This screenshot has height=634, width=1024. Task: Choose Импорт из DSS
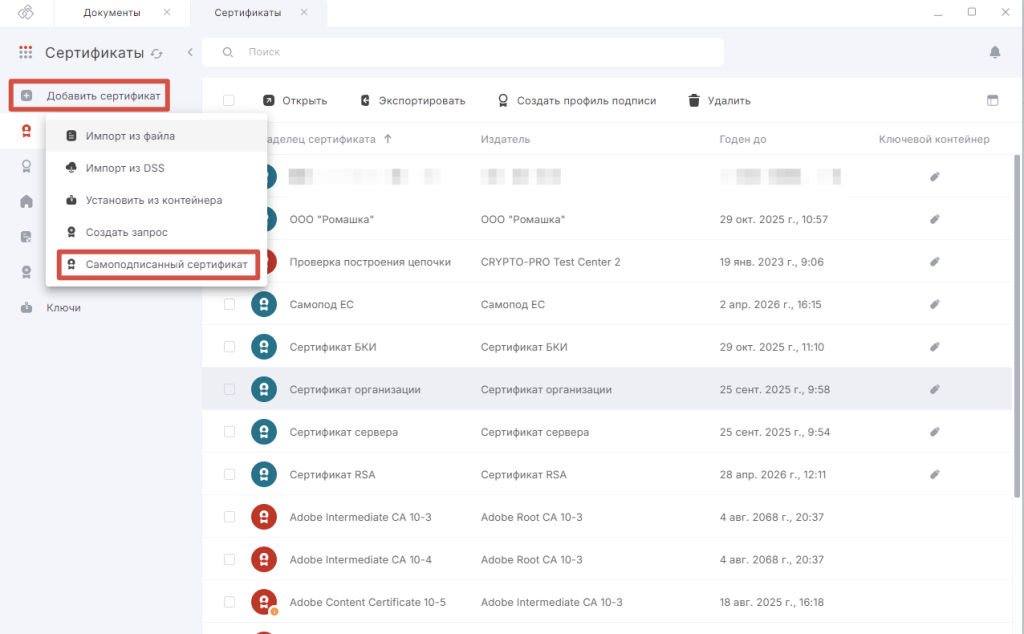[x=157, y=168]
